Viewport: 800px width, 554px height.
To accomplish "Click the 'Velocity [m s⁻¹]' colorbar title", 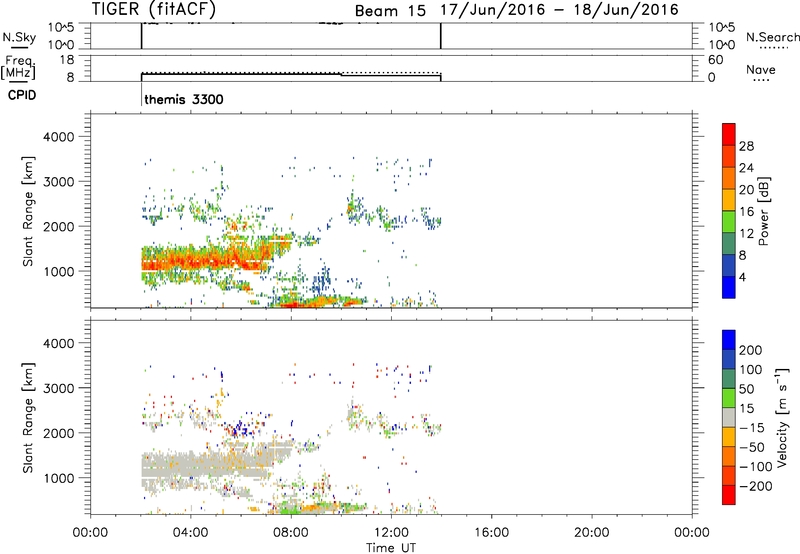I will pos(781,417).
